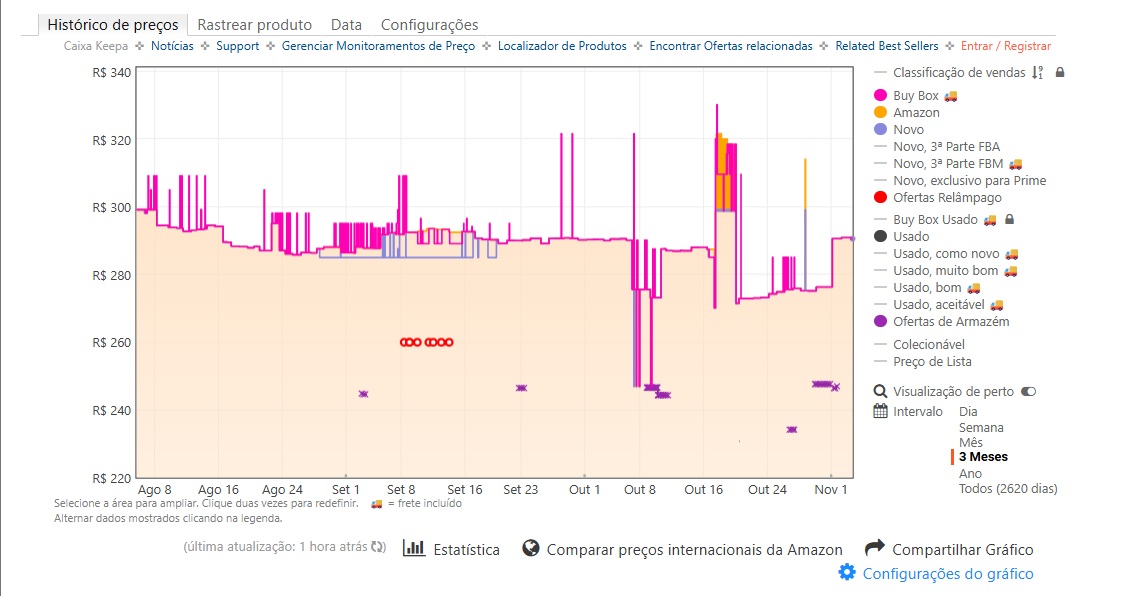Image resolution: width=1125 pixels, height=596 pixels.
Task: Click the refresh icon beside última atualização
Action: coord(377,548)
